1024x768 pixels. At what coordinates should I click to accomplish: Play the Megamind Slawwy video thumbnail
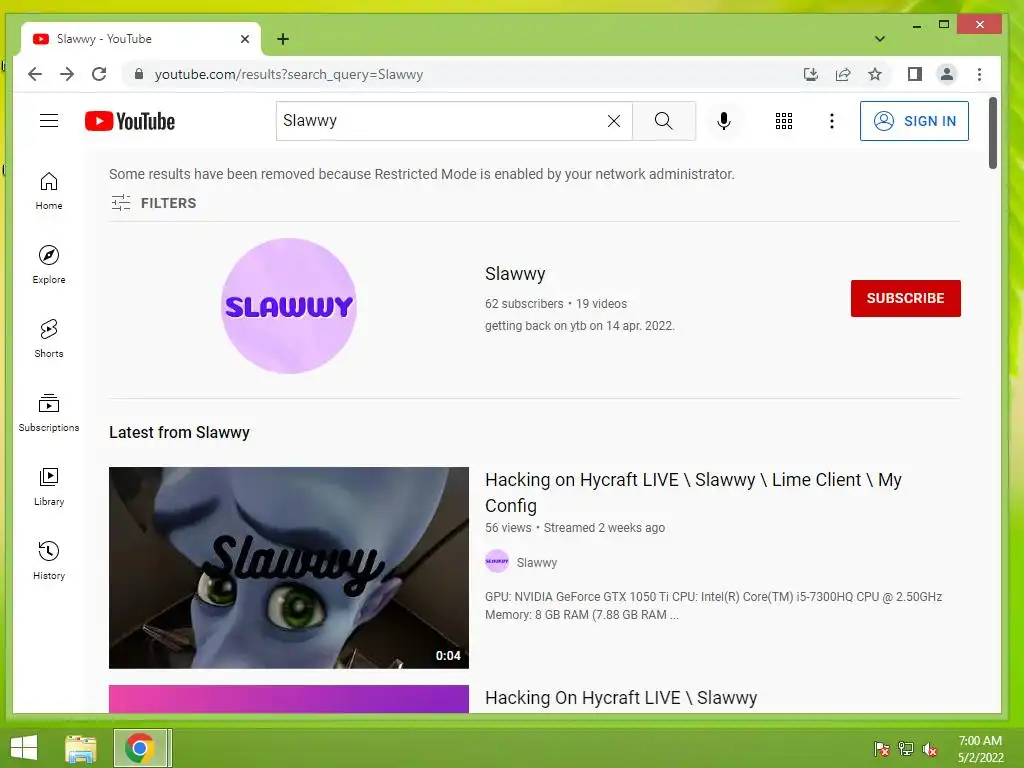[289, 568]
